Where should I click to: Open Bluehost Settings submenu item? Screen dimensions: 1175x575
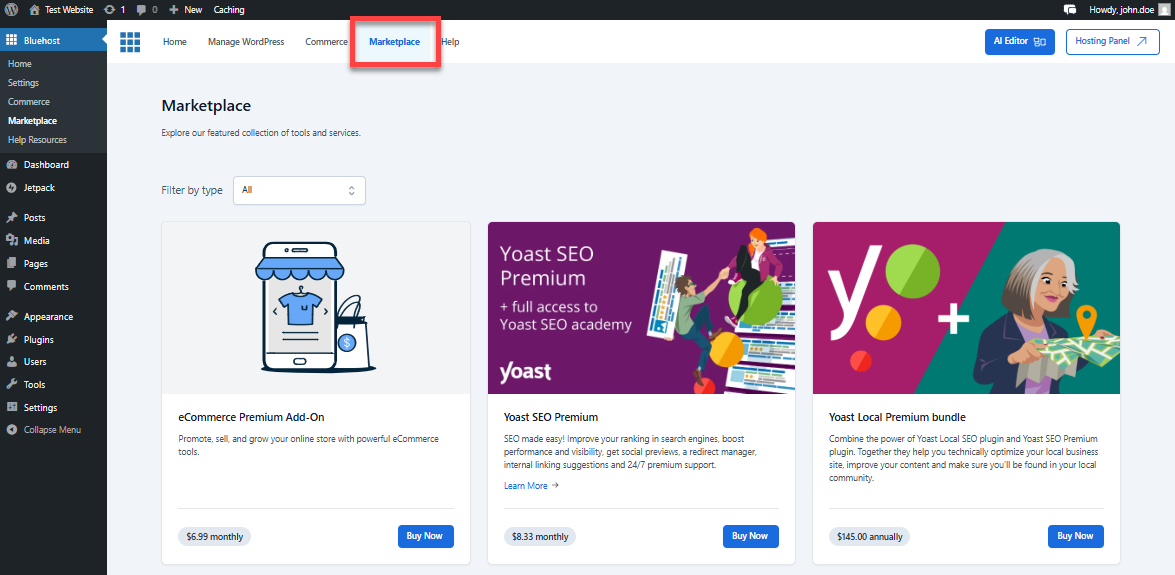point(23,82)
